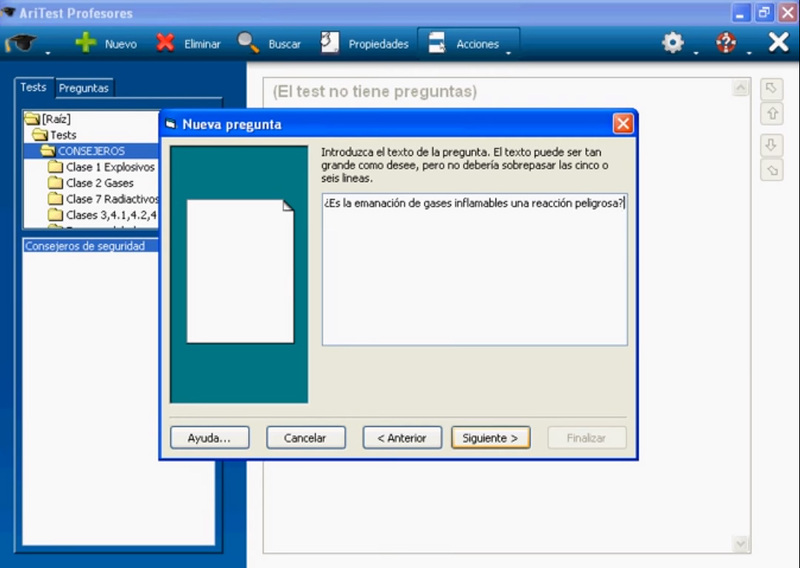800x568 pixels.
Task: Go back with < Anterior button
Action: pyautogui.click(x=402, y=438)
